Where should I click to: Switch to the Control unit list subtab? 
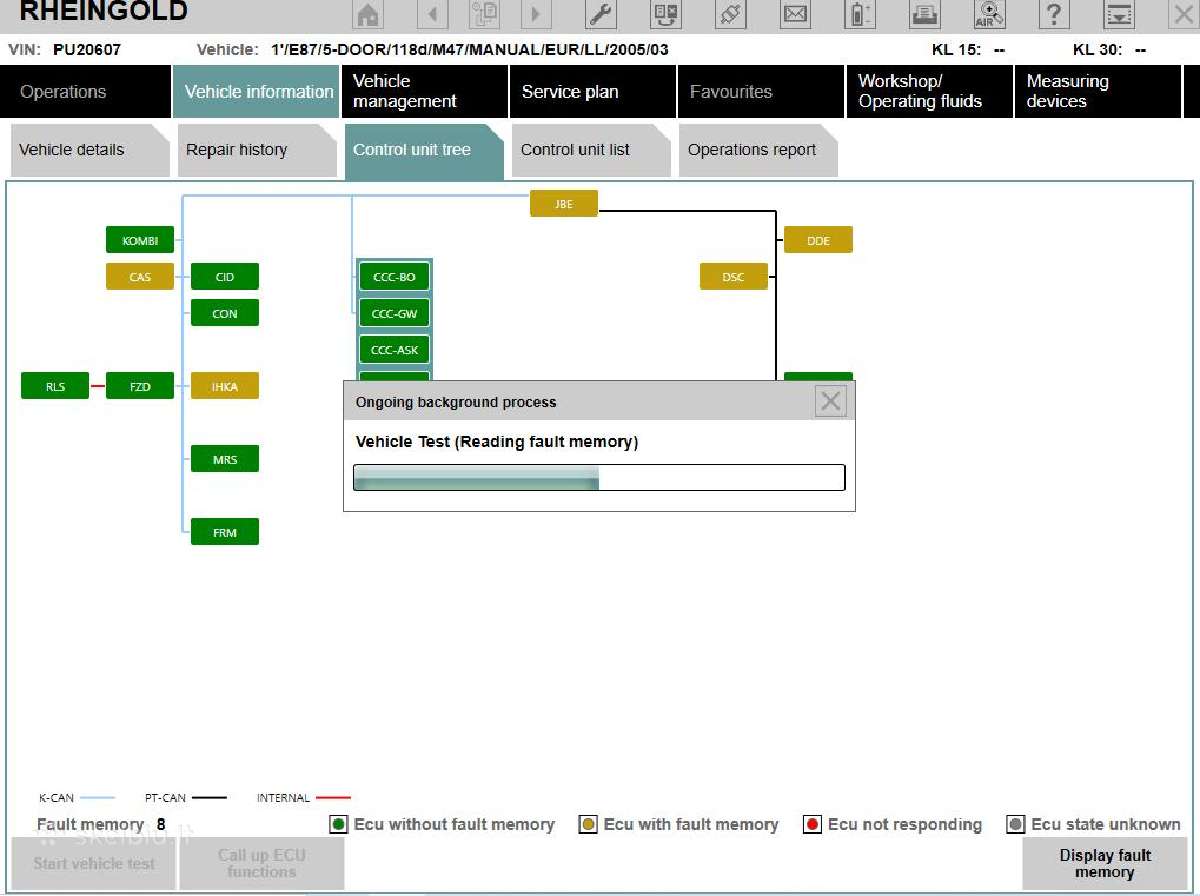click(591, 151)
